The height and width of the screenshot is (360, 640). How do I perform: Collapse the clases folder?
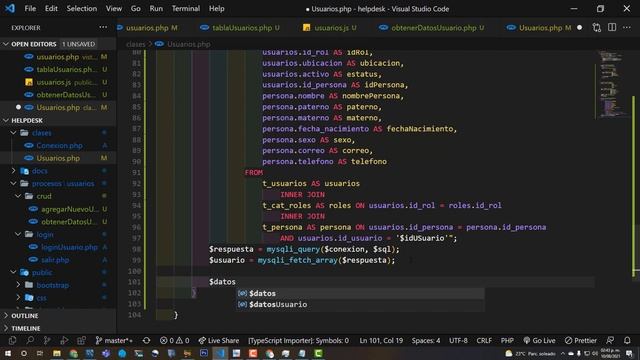(13, 133)
